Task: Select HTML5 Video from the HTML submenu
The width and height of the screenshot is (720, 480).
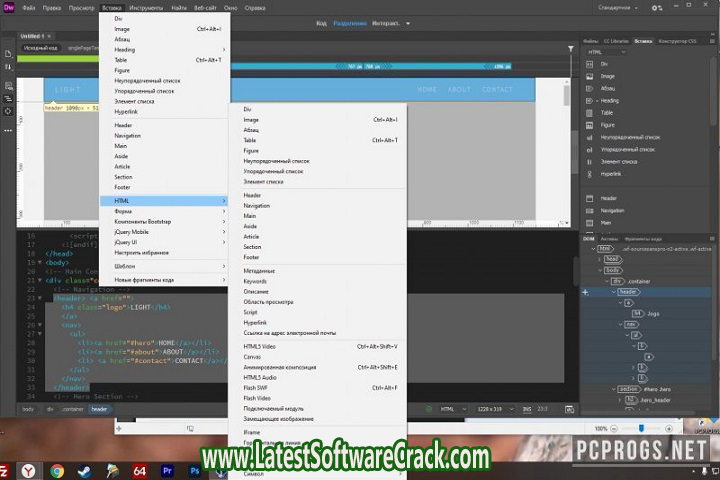Action: point(260,346)
